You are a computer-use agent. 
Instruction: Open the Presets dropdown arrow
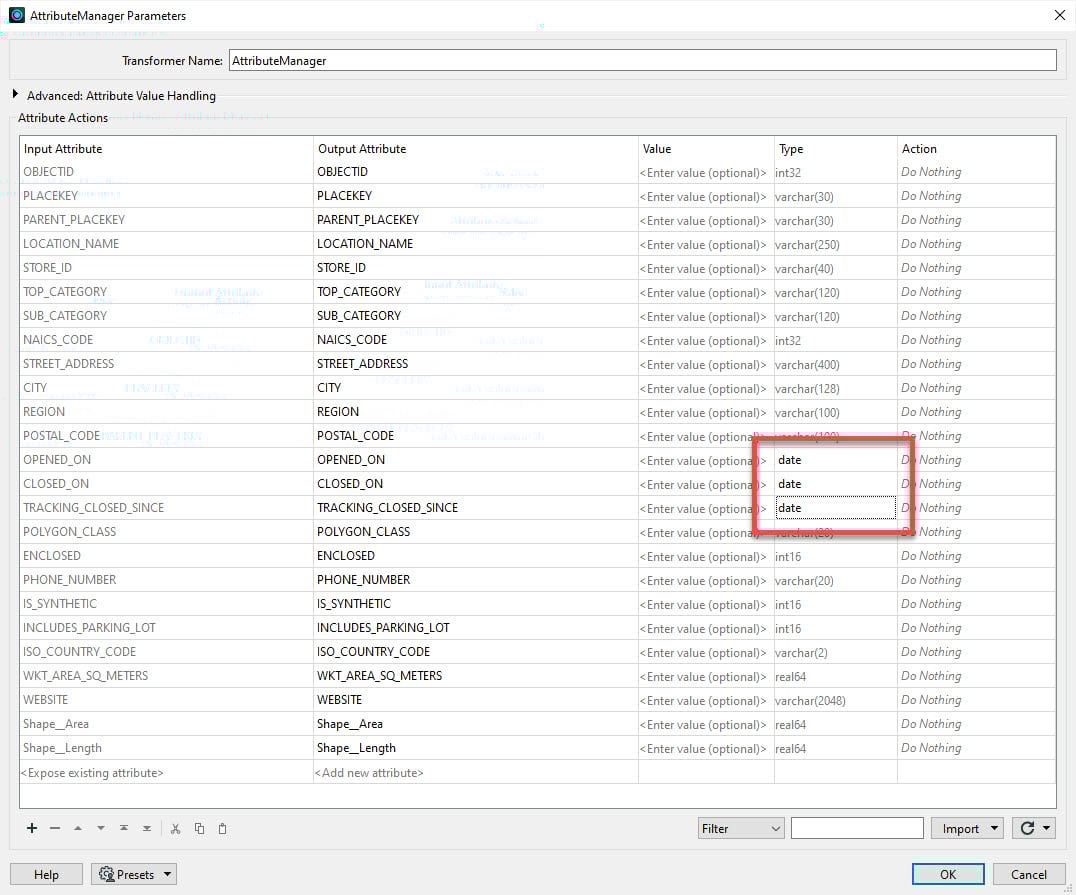[x=167, y=874]
